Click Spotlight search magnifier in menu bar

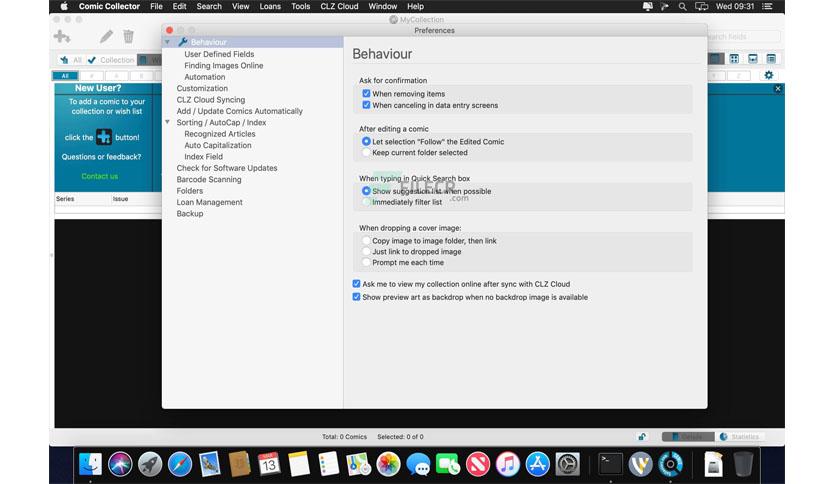tap(682, 6)
